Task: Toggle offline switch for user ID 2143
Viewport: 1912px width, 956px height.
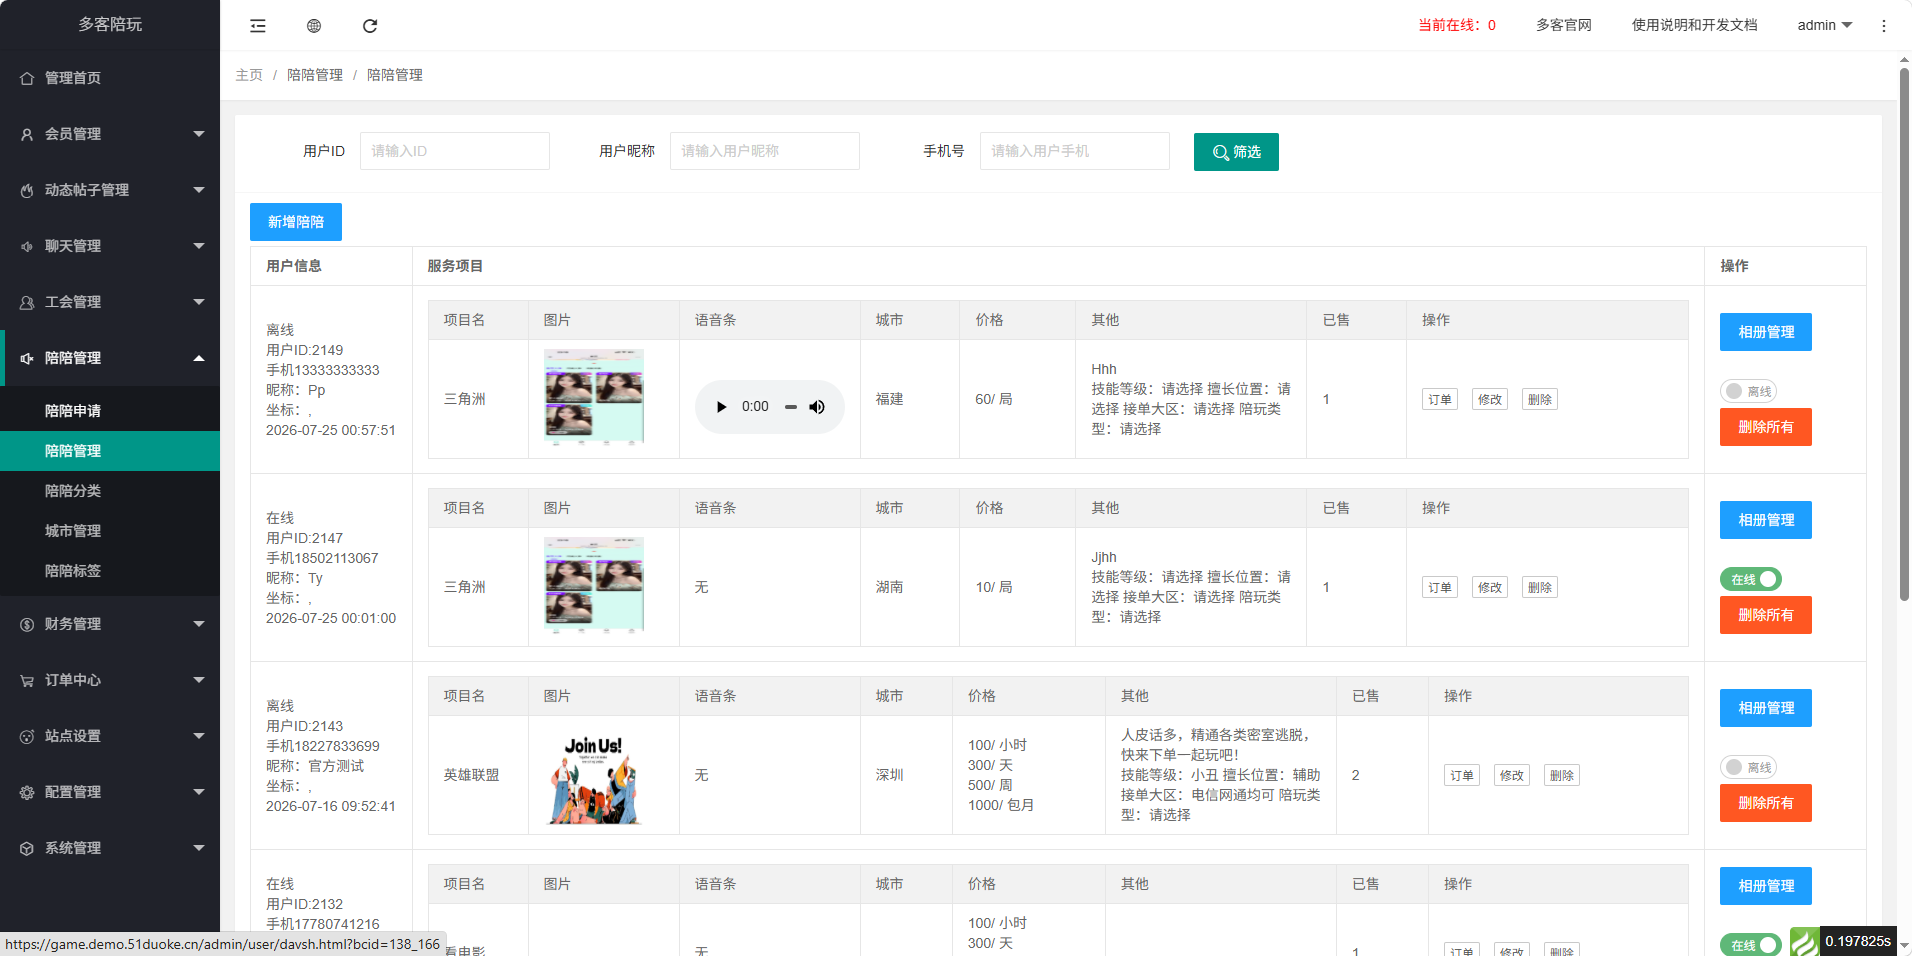Action: [x=1748, y=767]
